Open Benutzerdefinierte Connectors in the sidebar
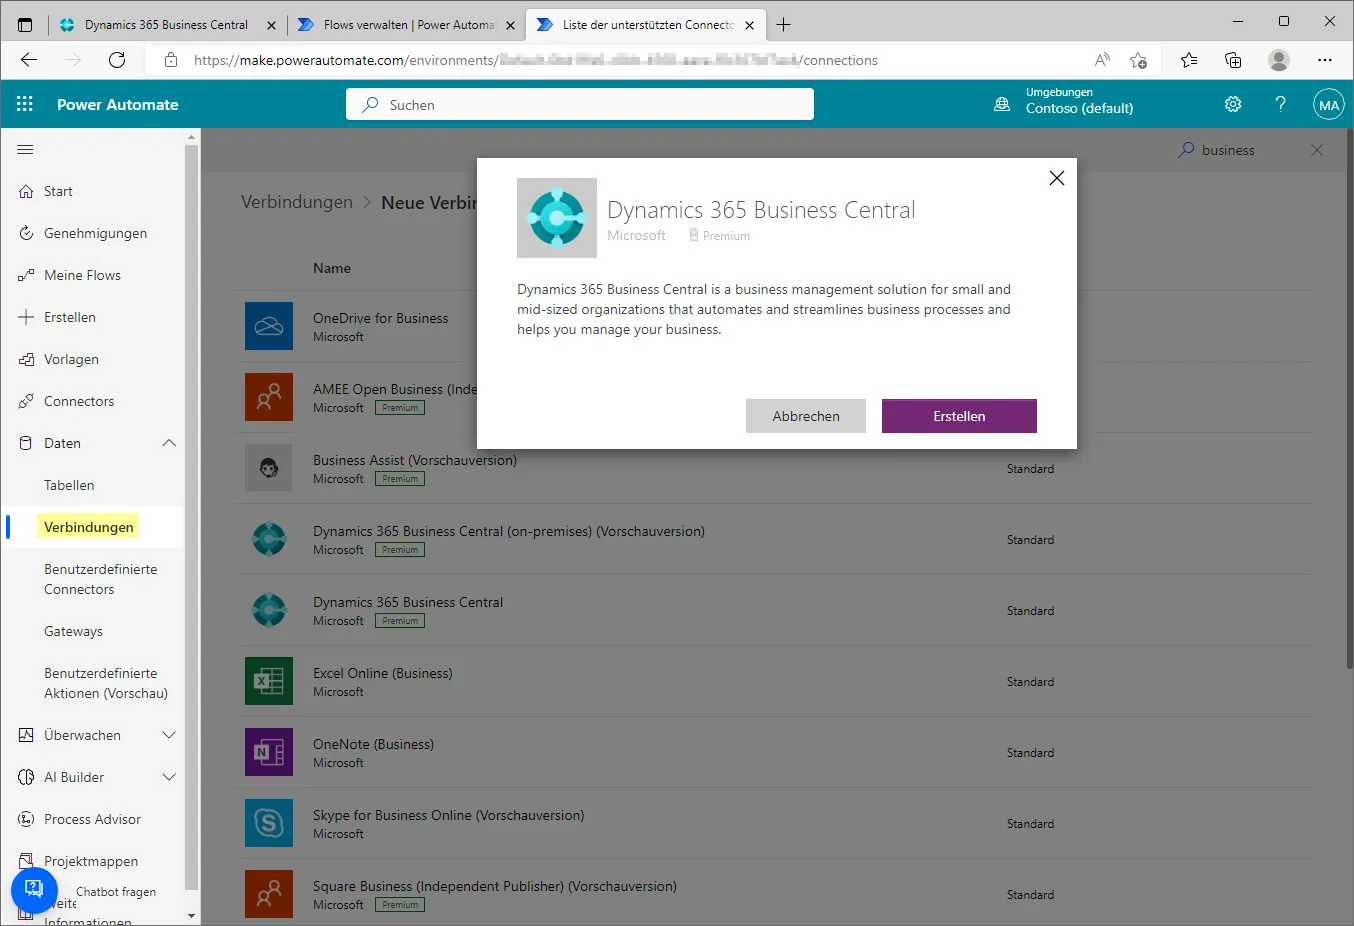Screen dimensions: 1354x926 (x=100, y=579)
